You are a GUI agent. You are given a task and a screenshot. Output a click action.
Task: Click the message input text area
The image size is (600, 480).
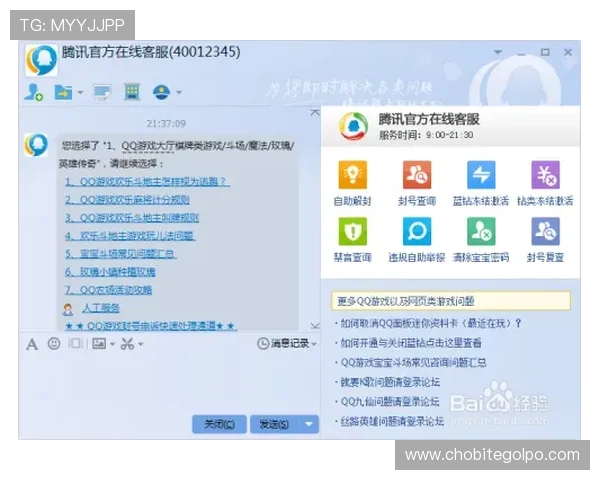pyautogui.click(x=170, y=383)
